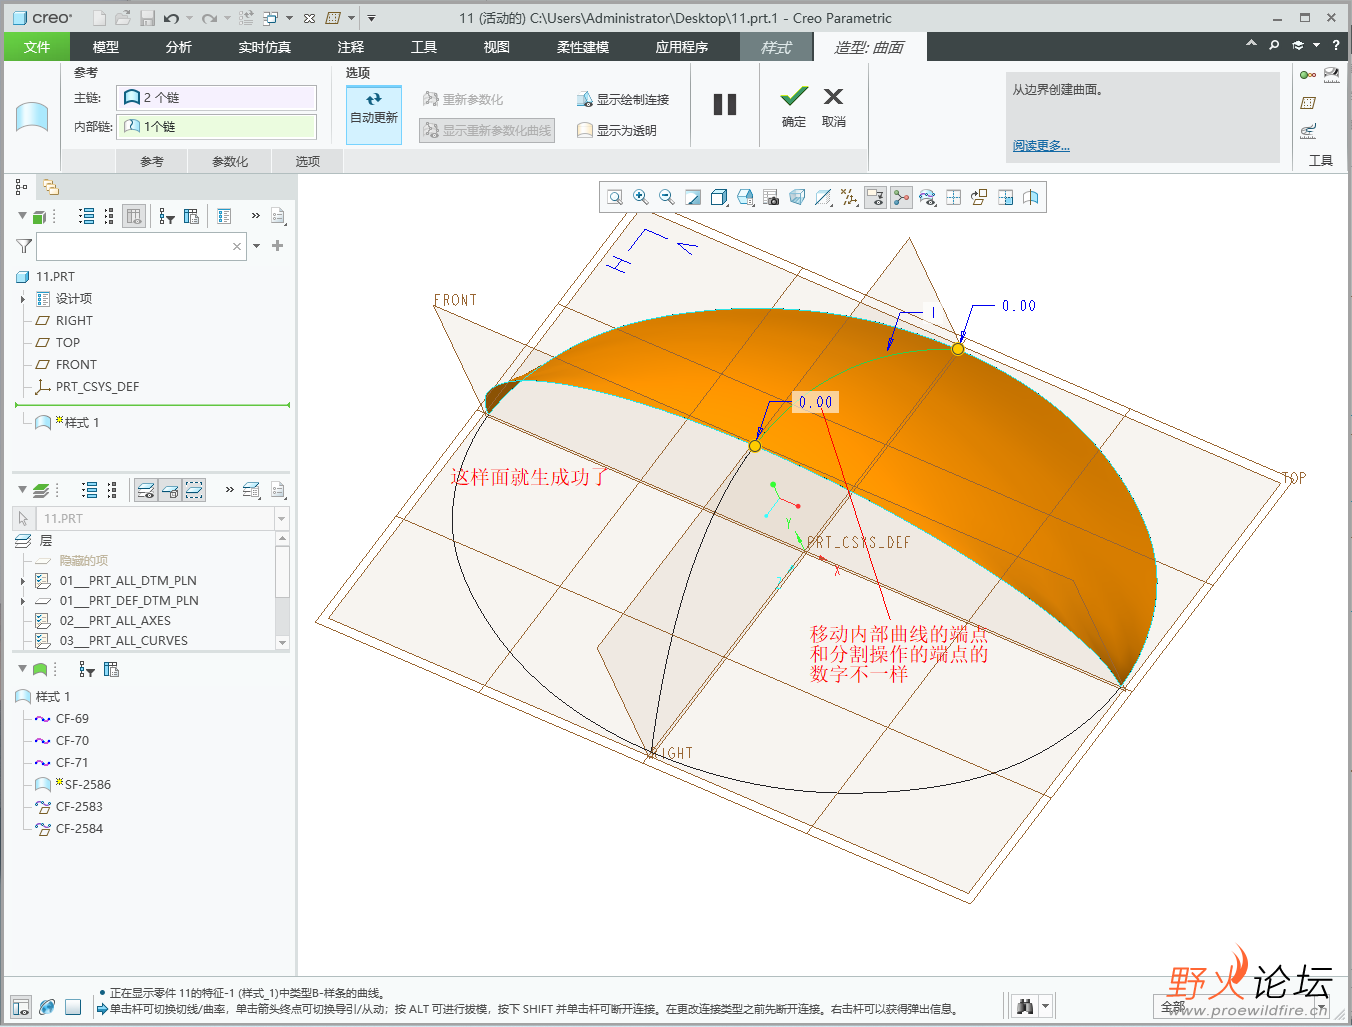Click the pause feature button

pos(725,104)
